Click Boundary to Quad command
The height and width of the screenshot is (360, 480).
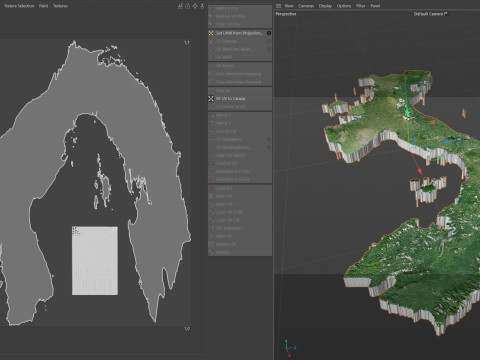coord(240,179)
